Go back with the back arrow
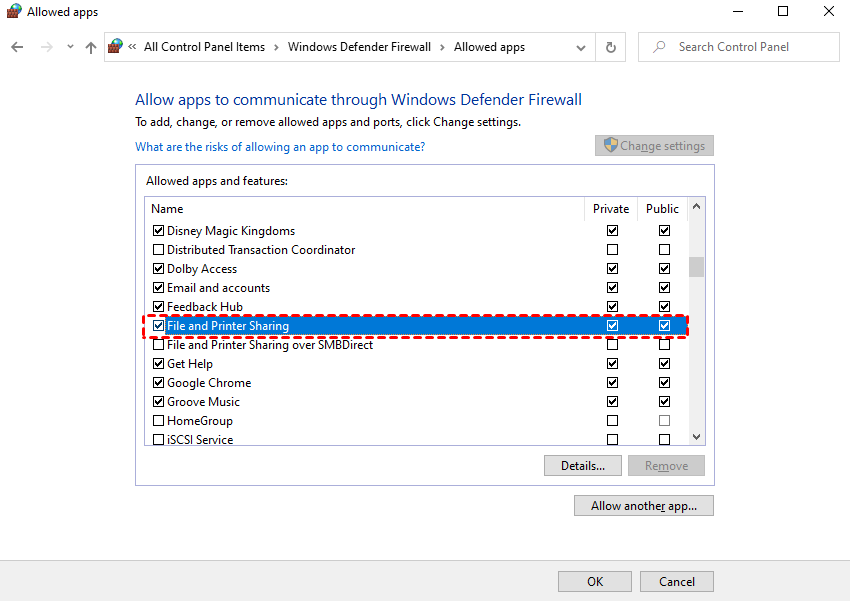This screenshot has width=850, height=601. pyautogui.click(x=17, y=47)
